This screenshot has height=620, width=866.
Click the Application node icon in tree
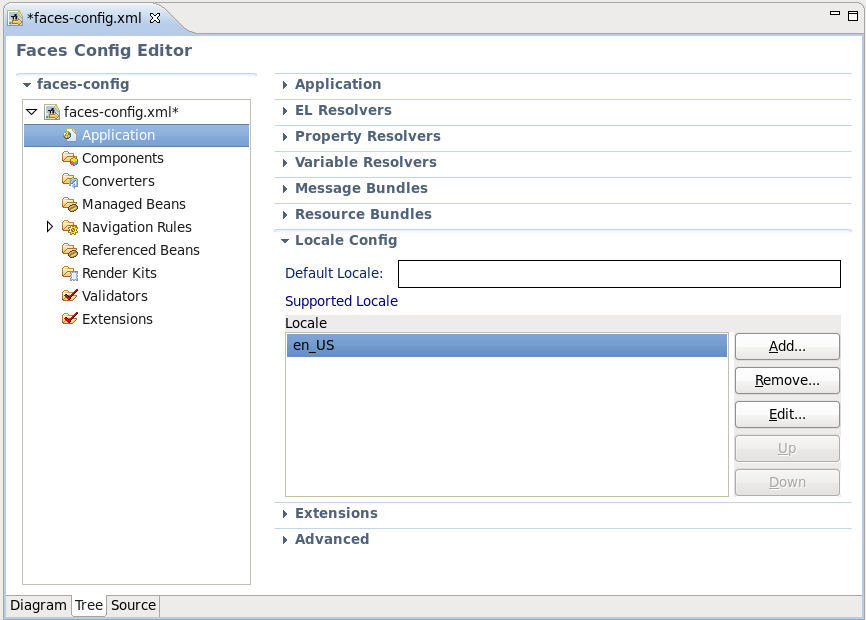(70, 135)
